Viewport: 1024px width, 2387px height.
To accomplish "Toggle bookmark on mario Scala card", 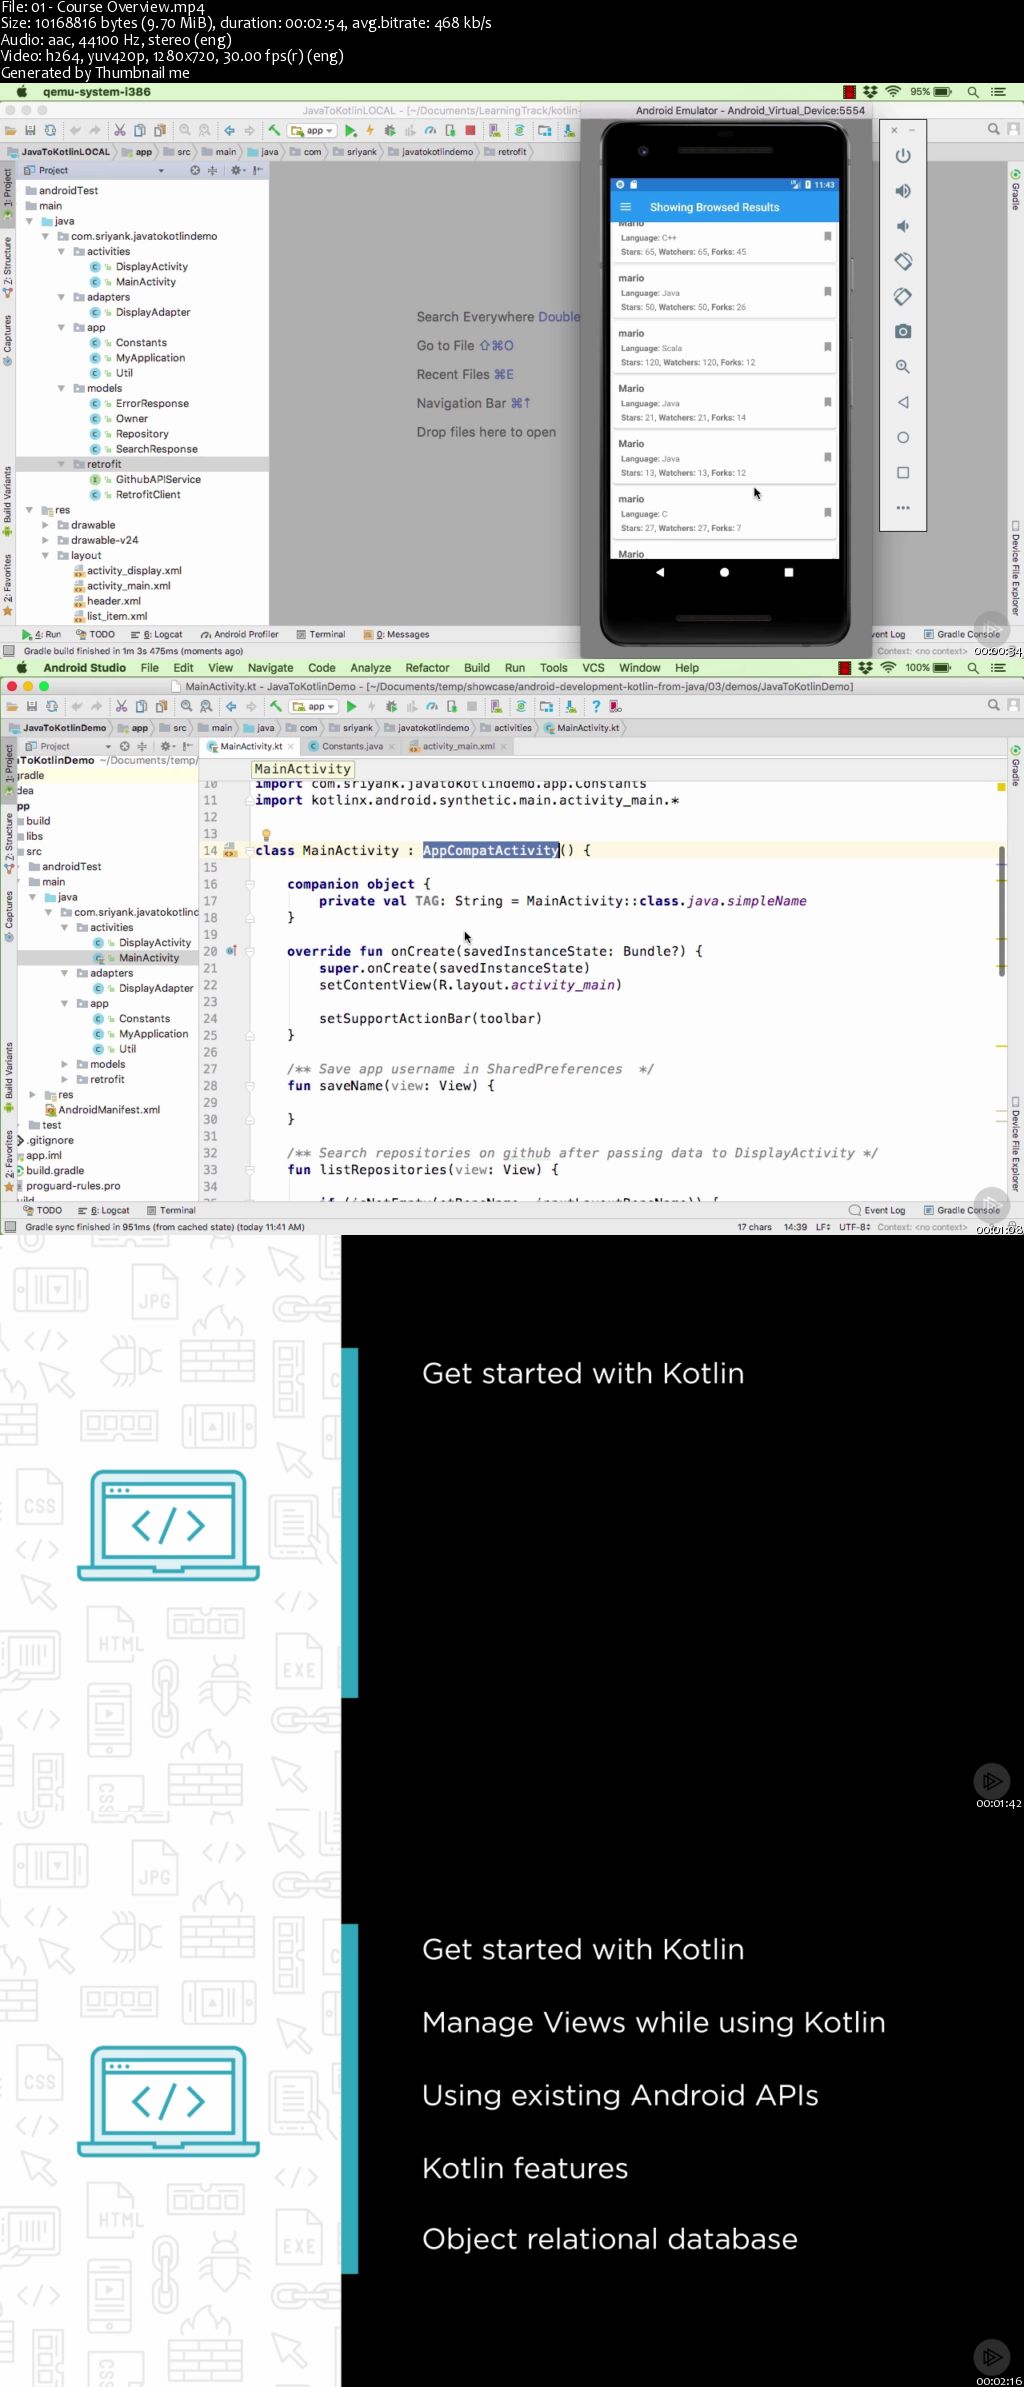I will (827, 347).
